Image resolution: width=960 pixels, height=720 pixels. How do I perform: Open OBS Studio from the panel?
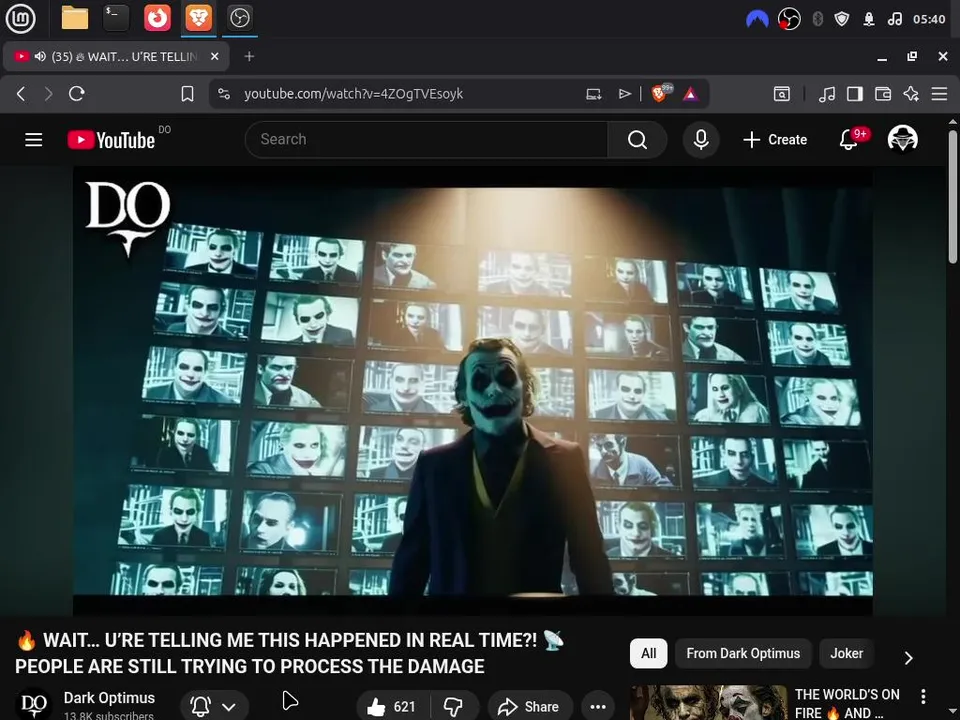click(239, 18)
